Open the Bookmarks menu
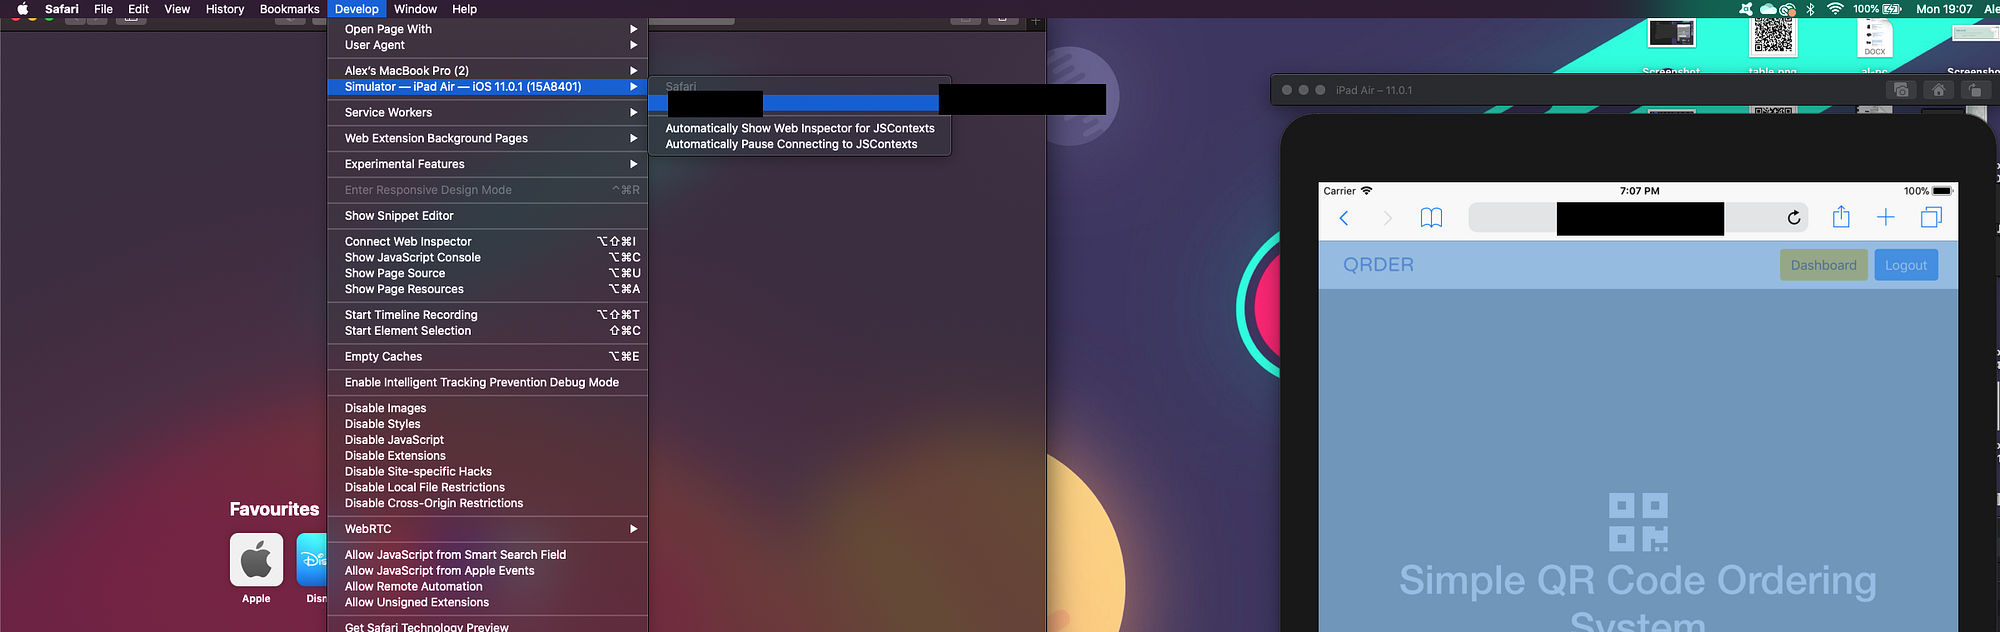The image size is (2000, 632). (x=290, y=9)
